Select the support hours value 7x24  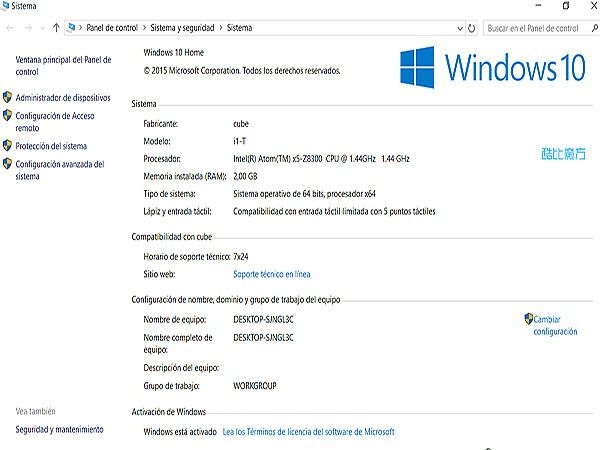click(241, 257)
